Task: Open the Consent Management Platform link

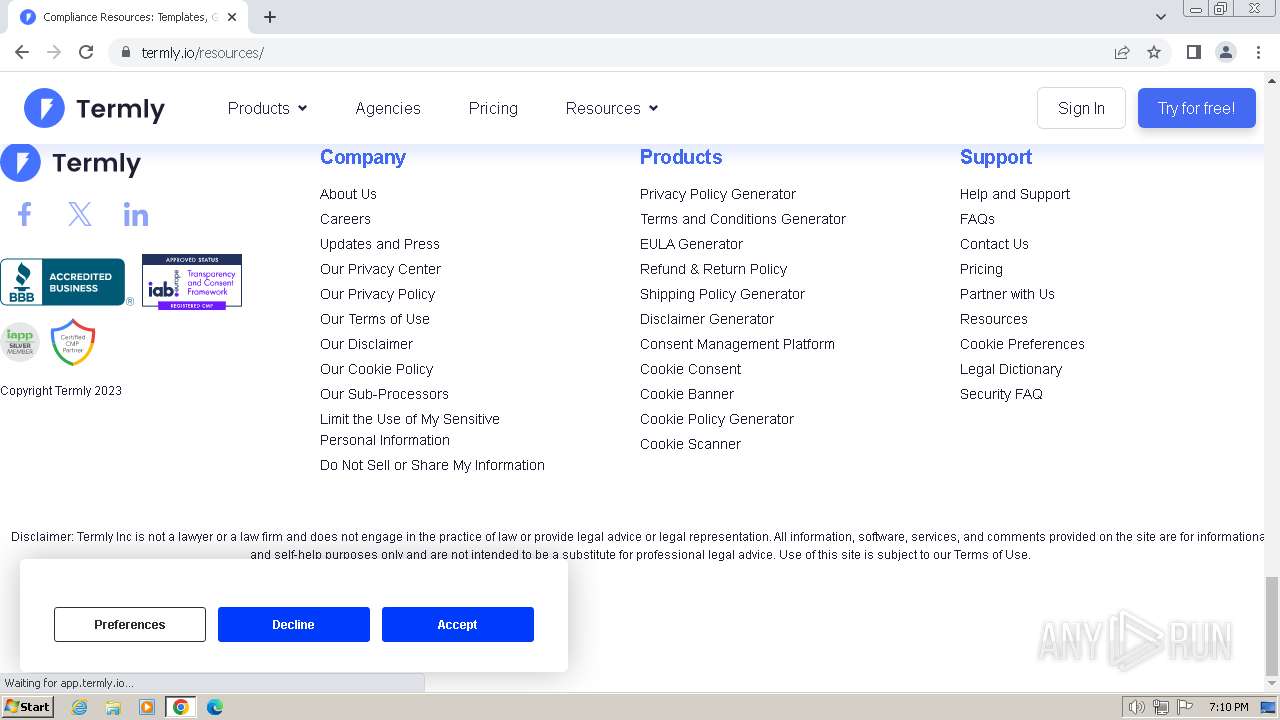Action: pos(737,344)
